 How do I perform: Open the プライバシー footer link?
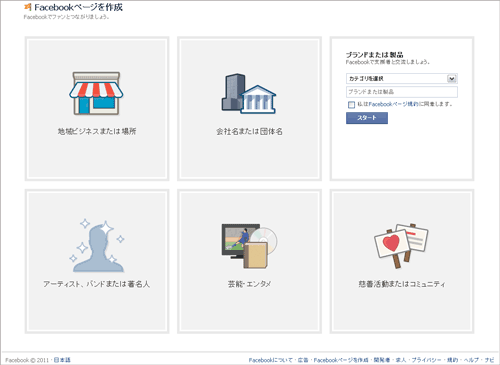coord(426,360)
